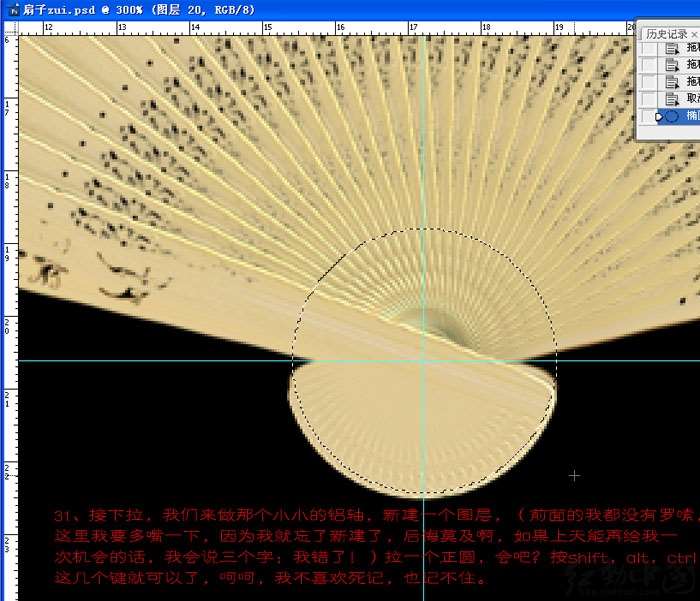Click the state icon on the 取消 row

672,99
